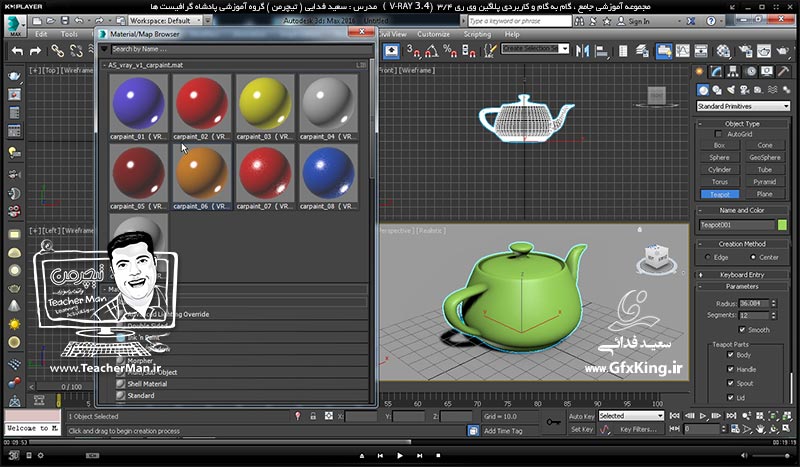Viewport: 800px width, 467px height.
Task: Click the Auto Key button
Action: click(582, 416)
